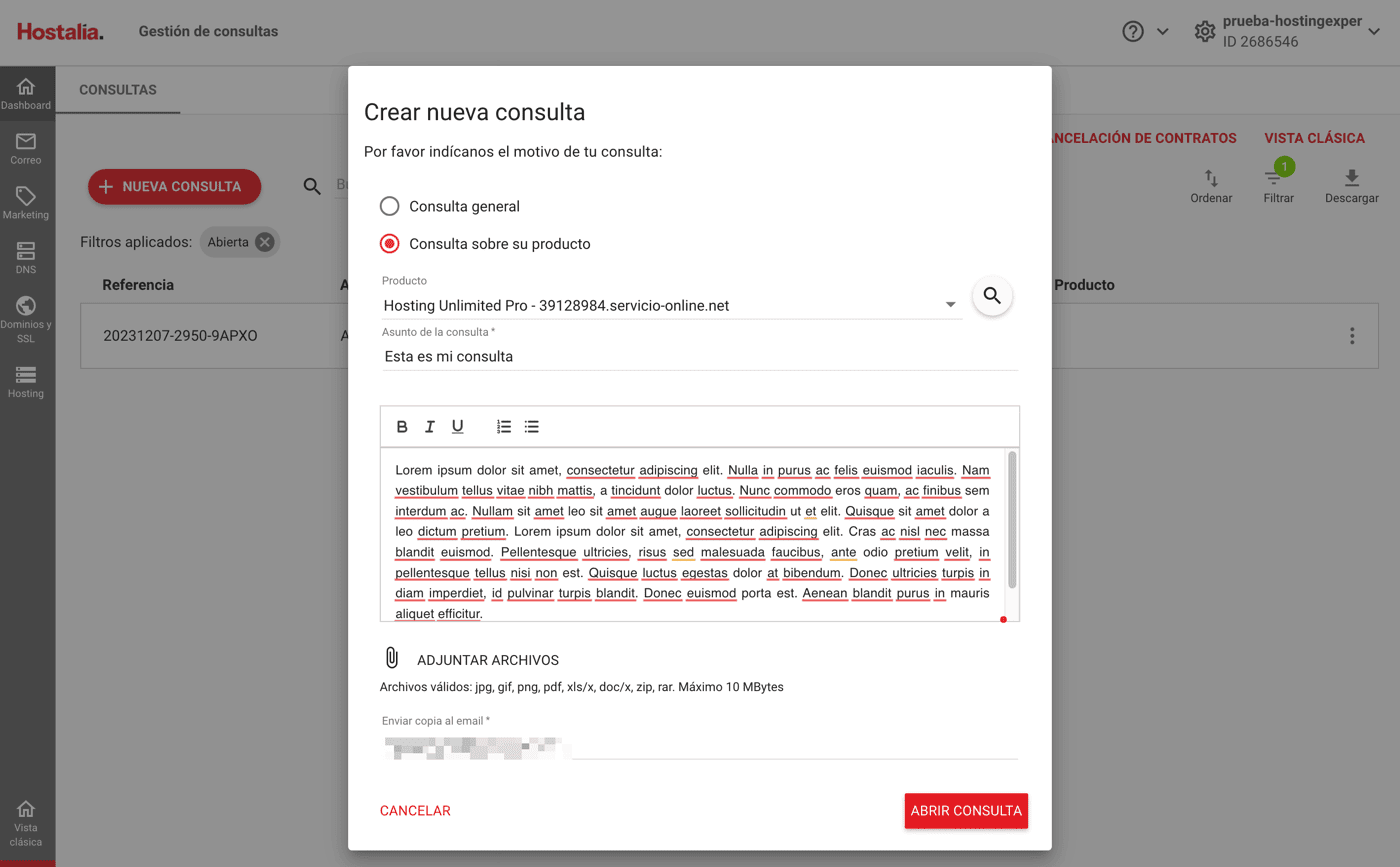Screen dimensions: 1400x867
Task: Open the Hosting sidebar section
Action: 26,382
